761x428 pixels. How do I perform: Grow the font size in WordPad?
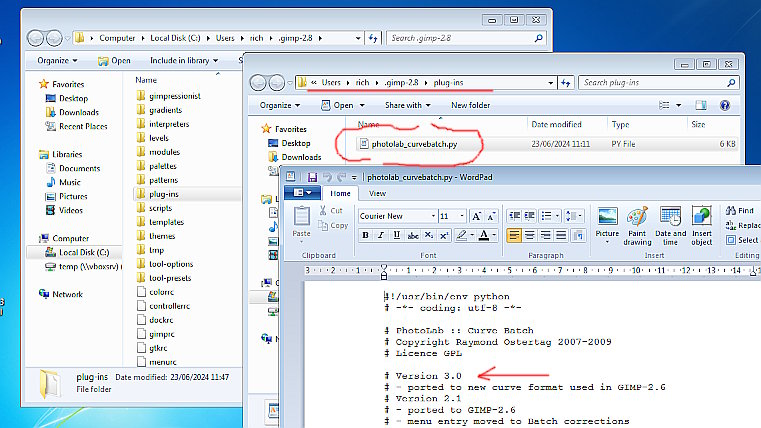click(x=476, y=216)
